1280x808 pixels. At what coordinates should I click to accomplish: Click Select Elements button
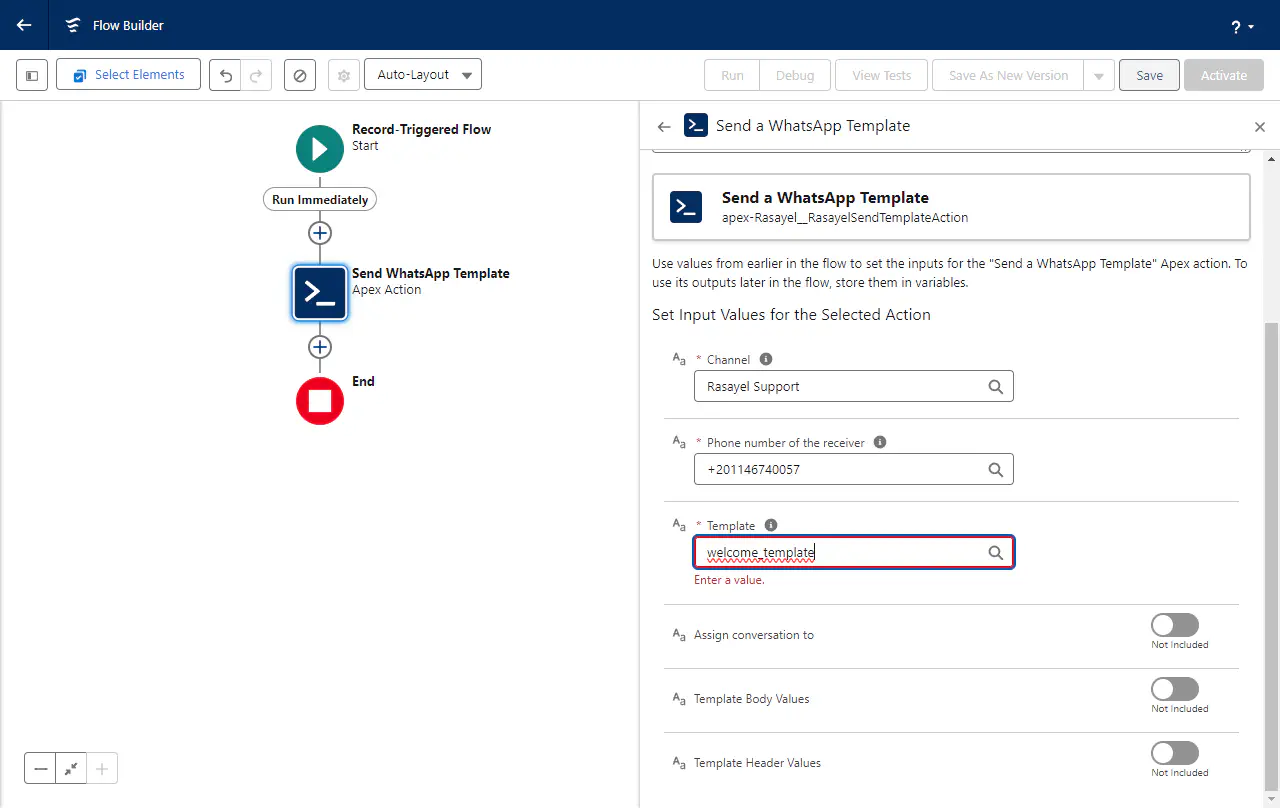[x=128, y=75]
